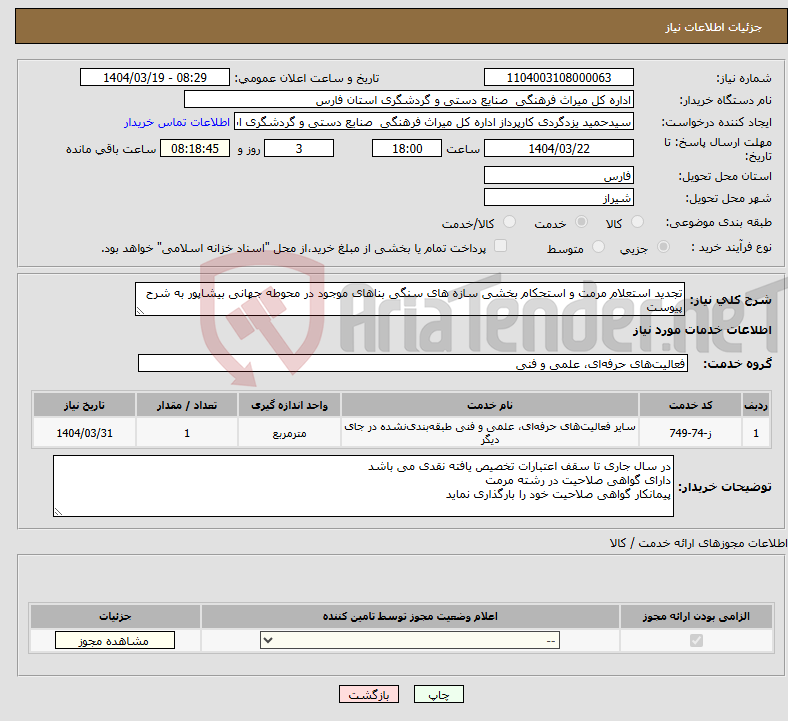This screenshot has width=788, height=721.
Task: Click the اطلاعات خدمات مورد نیاز heading
Action: point(702,330)
